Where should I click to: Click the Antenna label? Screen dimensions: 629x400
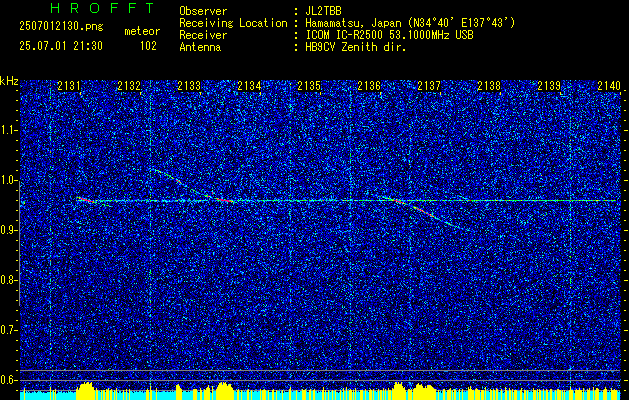[200, 47]
